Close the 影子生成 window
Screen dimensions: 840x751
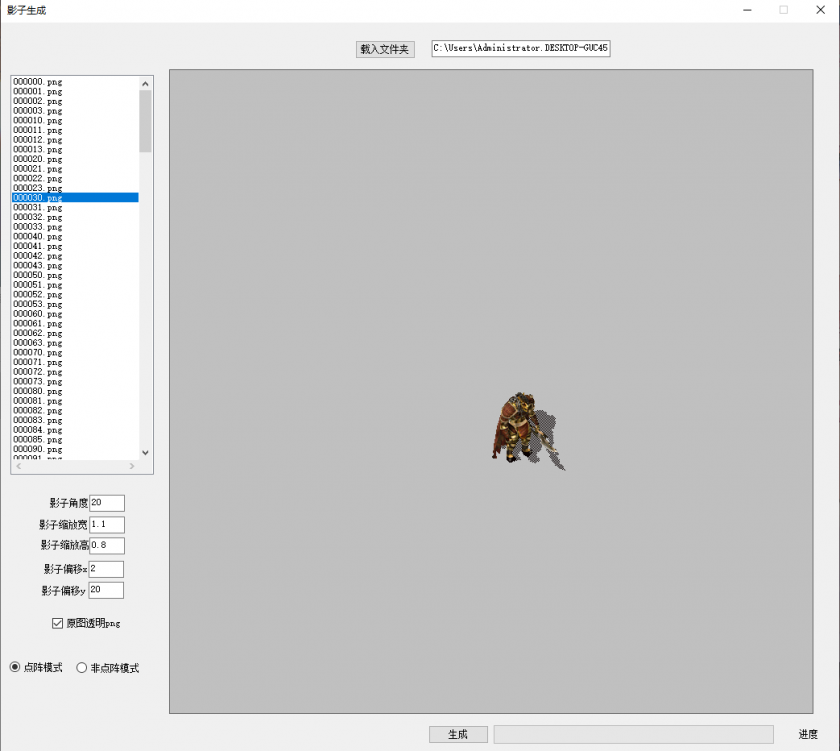820,10
